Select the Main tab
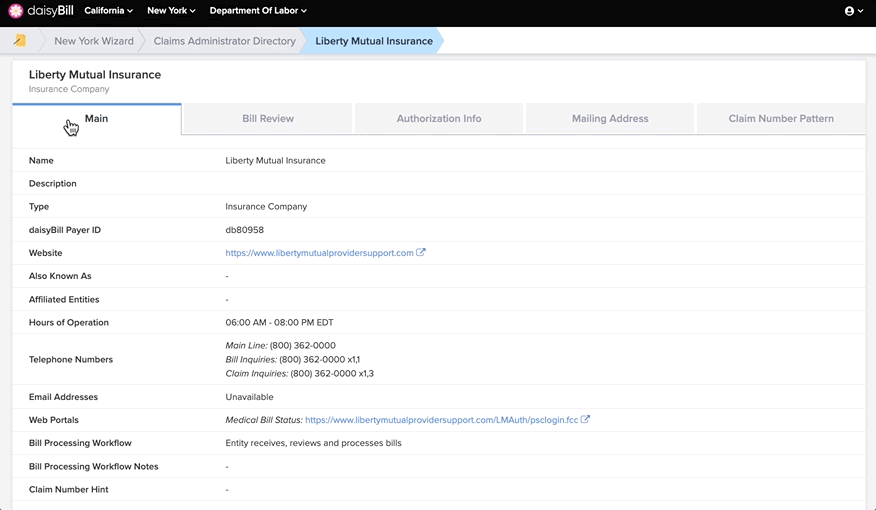 click(97, 118)
